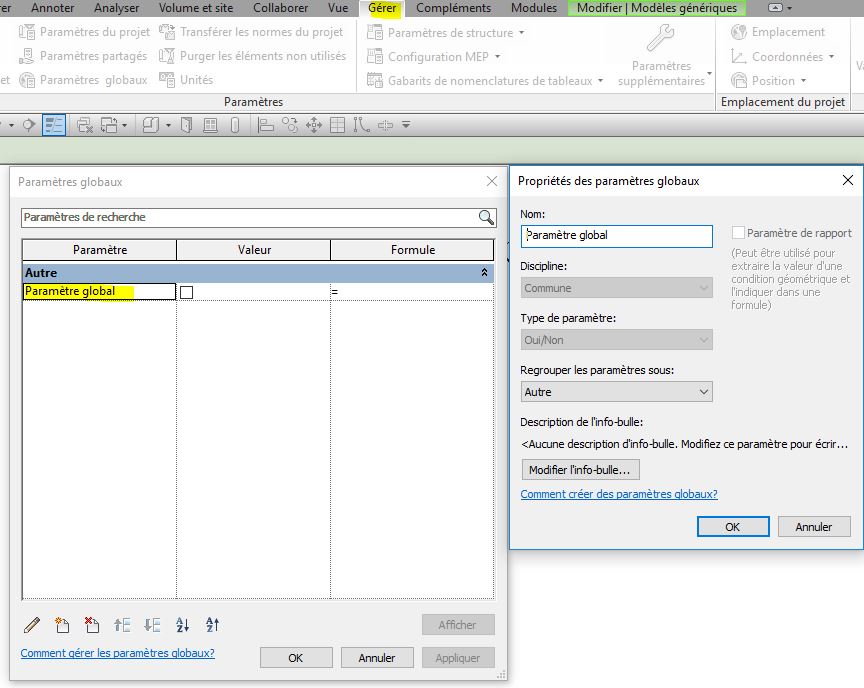
Task: Collapse the Autre parameter group
Action: tap(485, 272)
